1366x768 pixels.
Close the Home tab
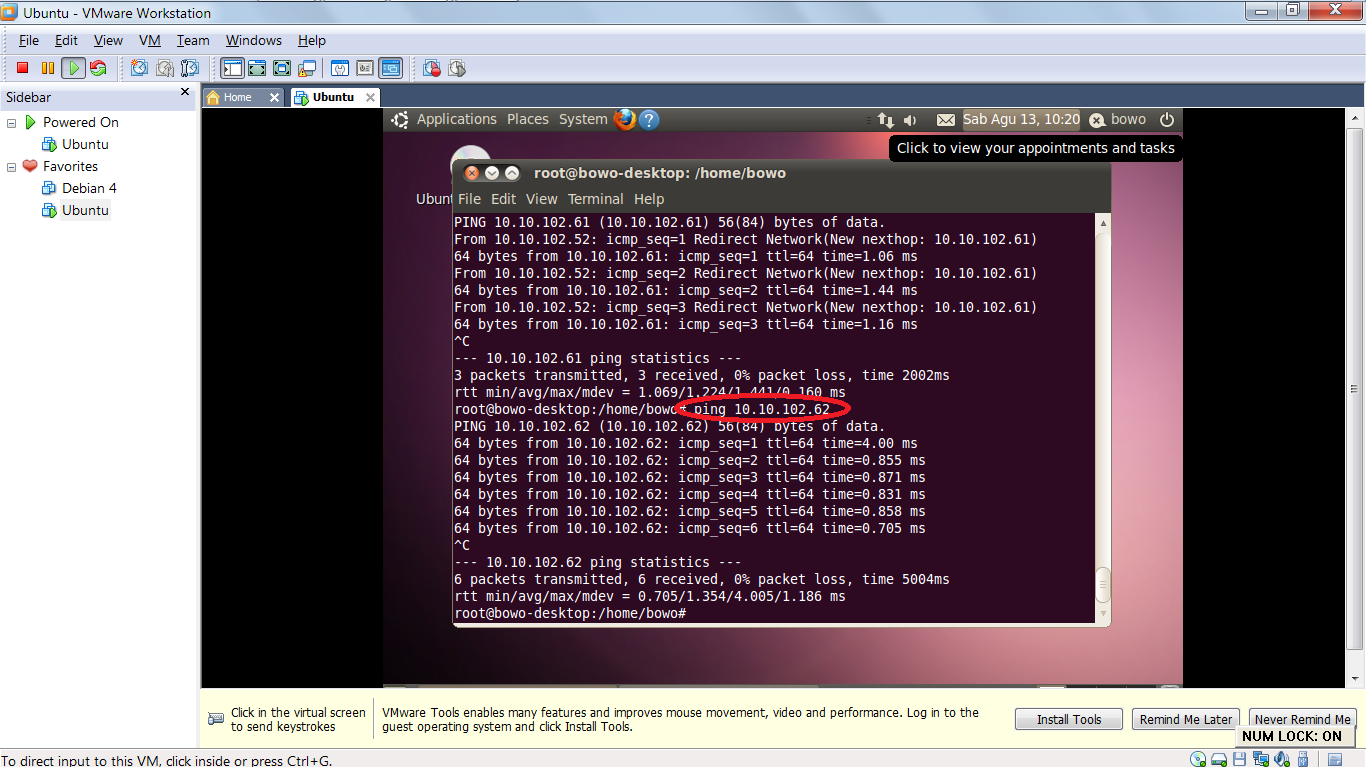[275, 97]
